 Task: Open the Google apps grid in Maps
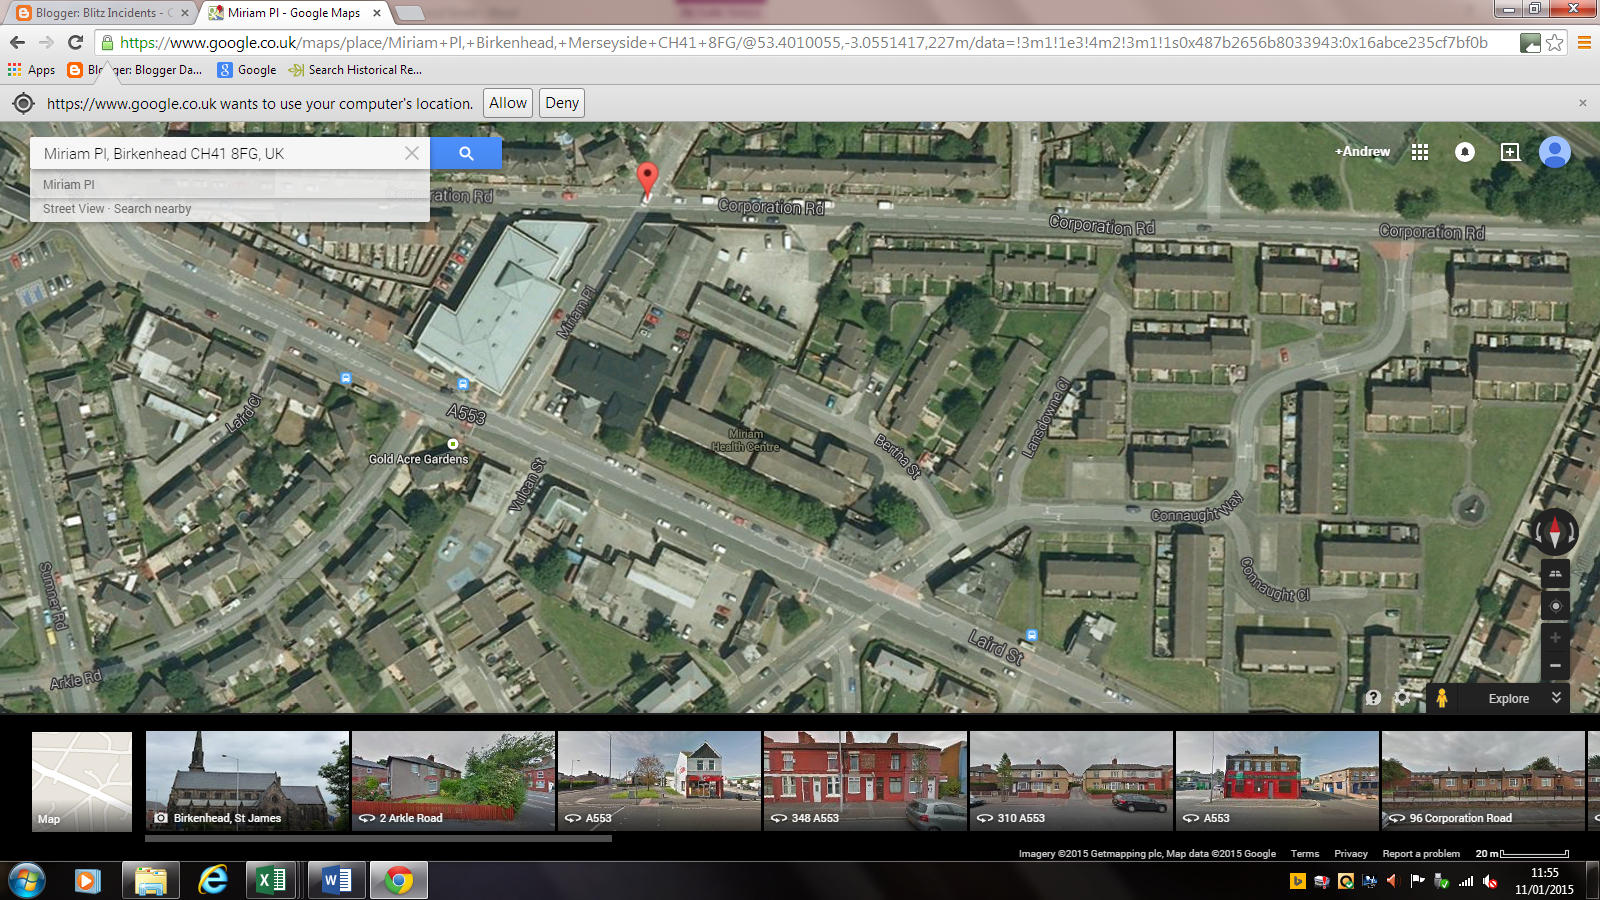click(1420, 152)
